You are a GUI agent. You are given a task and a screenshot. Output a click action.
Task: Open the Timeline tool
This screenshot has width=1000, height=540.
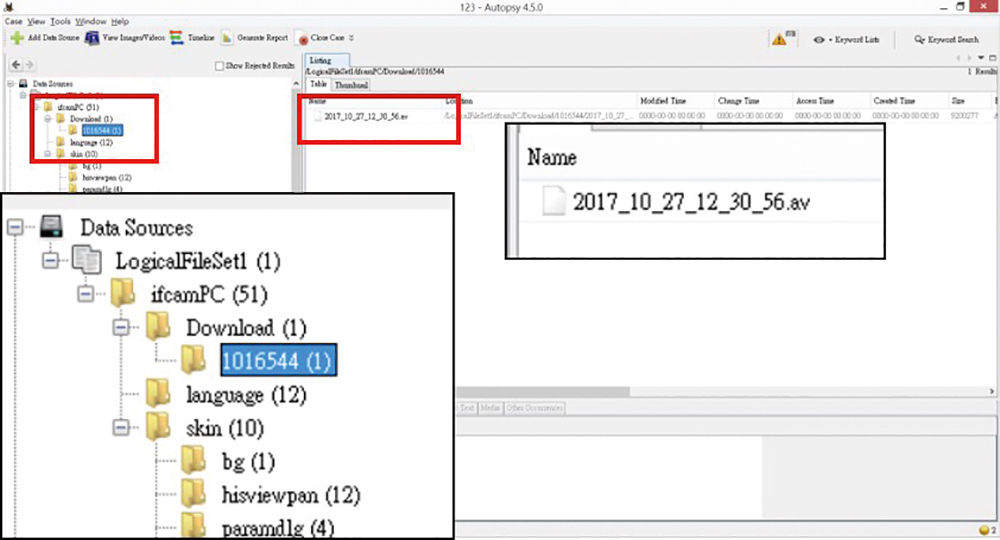click(x=192, y=38)
